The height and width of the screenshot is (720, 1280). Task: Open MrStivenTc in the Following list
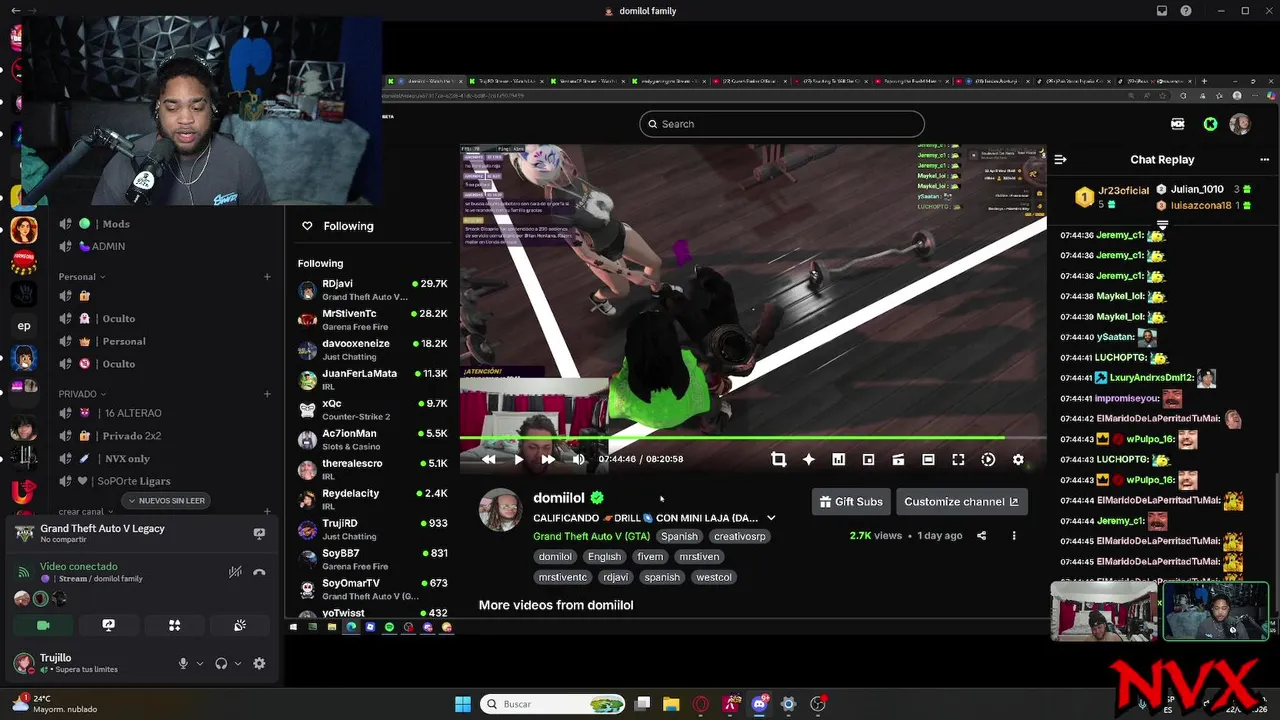[x=372, y=320]
